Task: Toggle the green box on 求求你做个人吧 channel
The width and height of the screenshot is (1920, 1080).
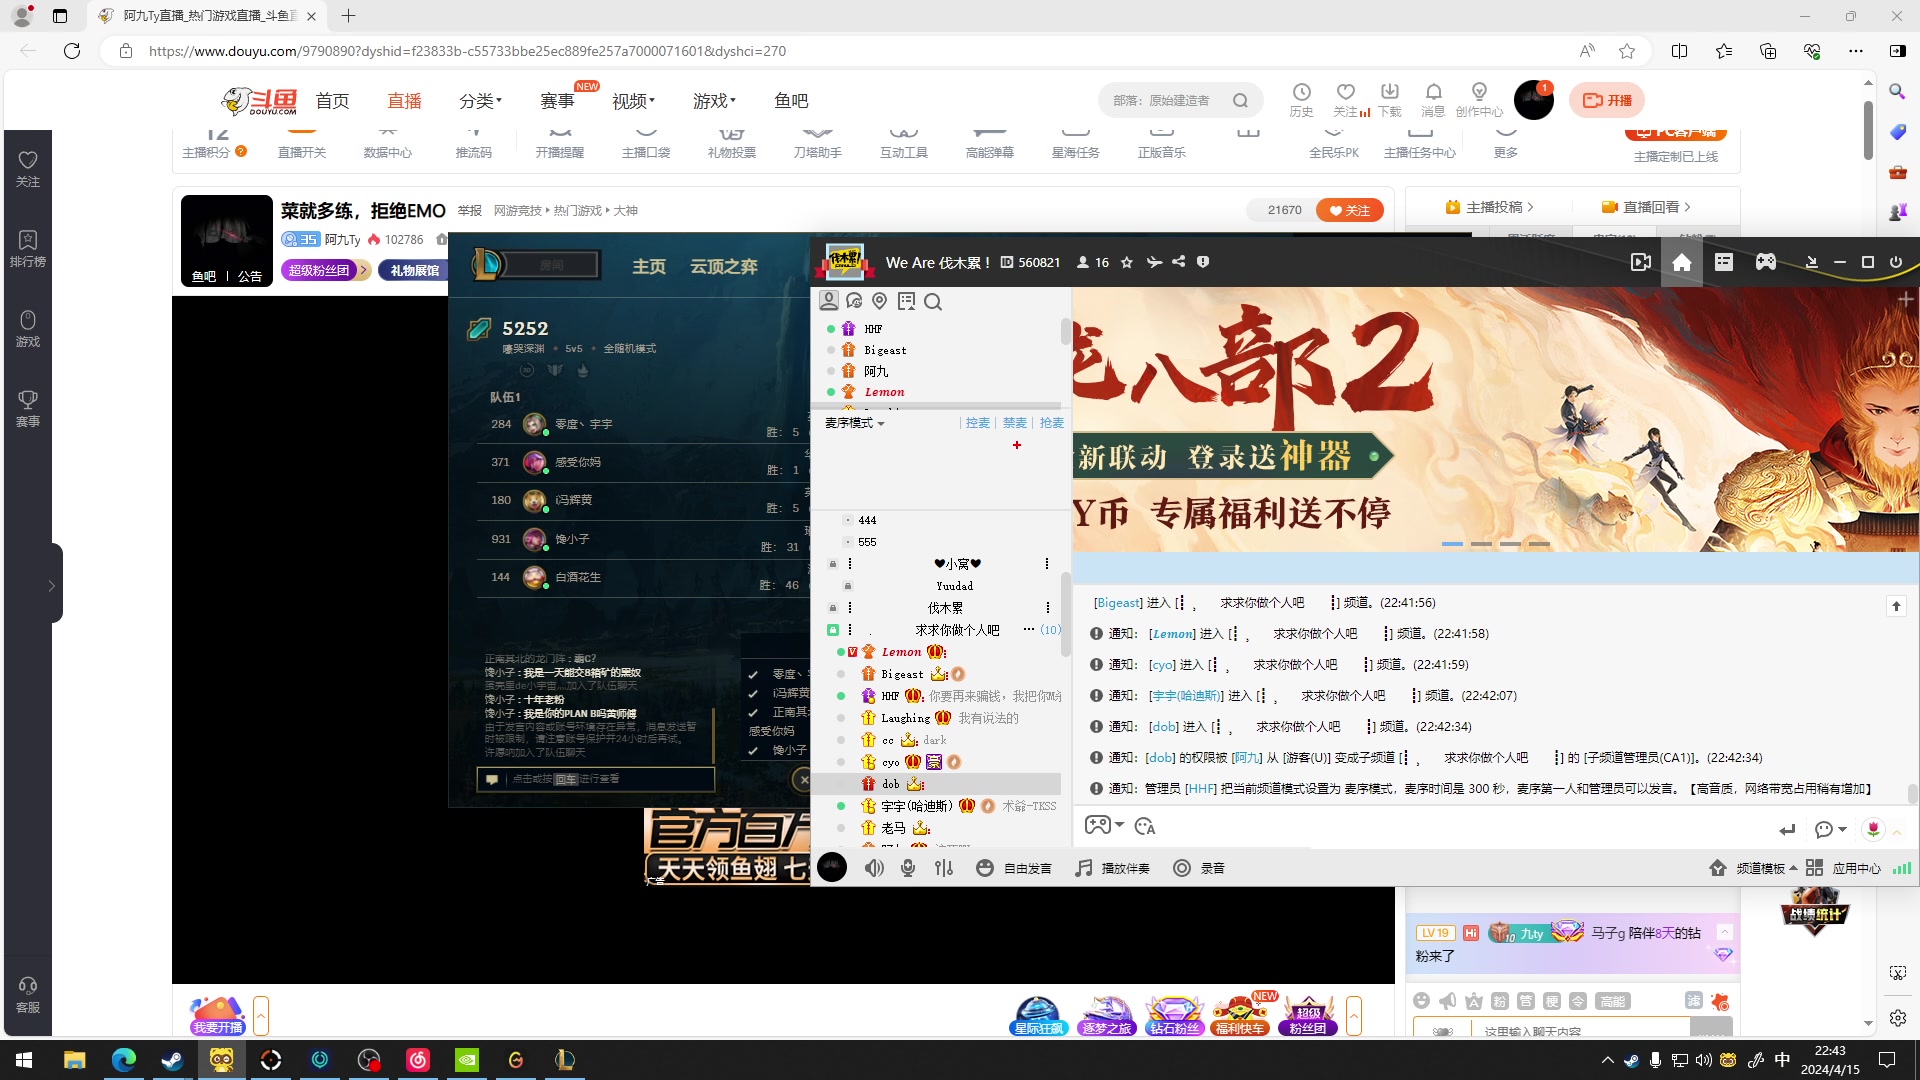Action: tap(833, 630)
